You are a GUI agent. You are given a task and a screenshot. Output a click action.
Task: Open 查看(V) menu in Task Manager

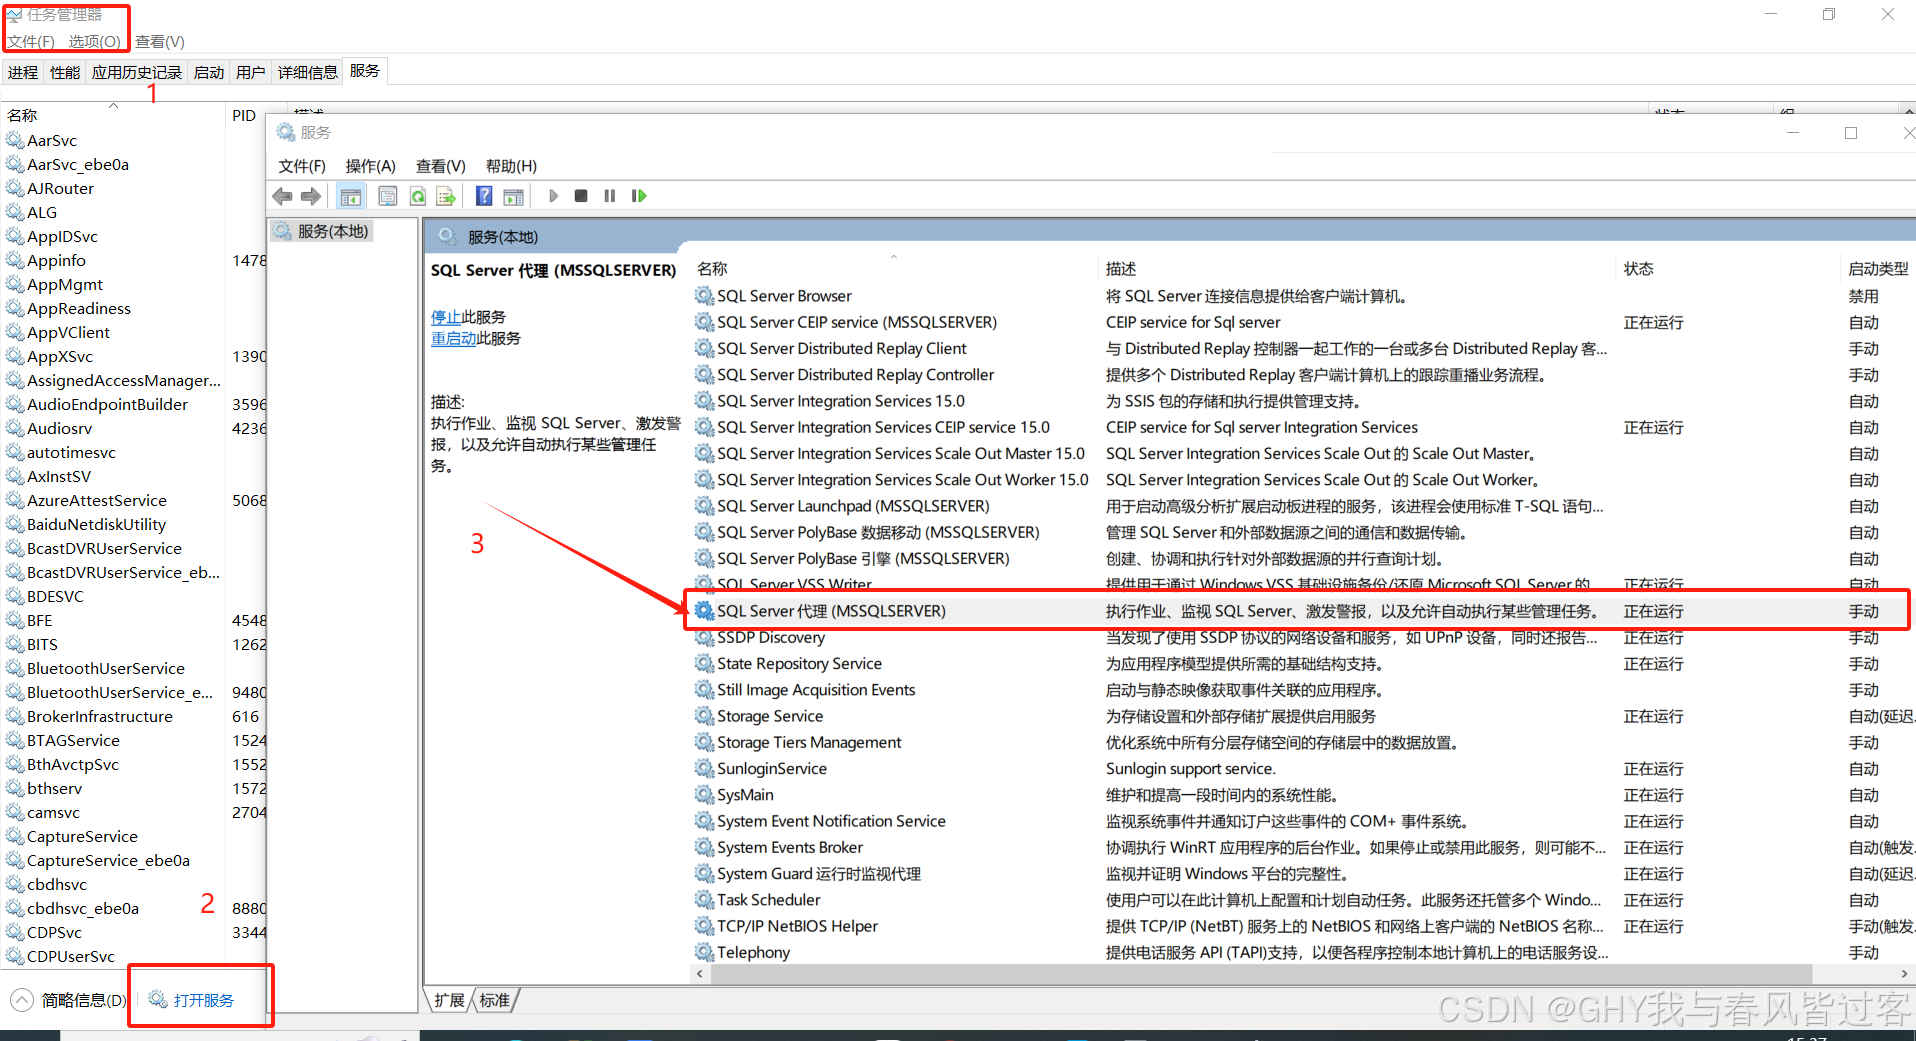tap(160, 41)
